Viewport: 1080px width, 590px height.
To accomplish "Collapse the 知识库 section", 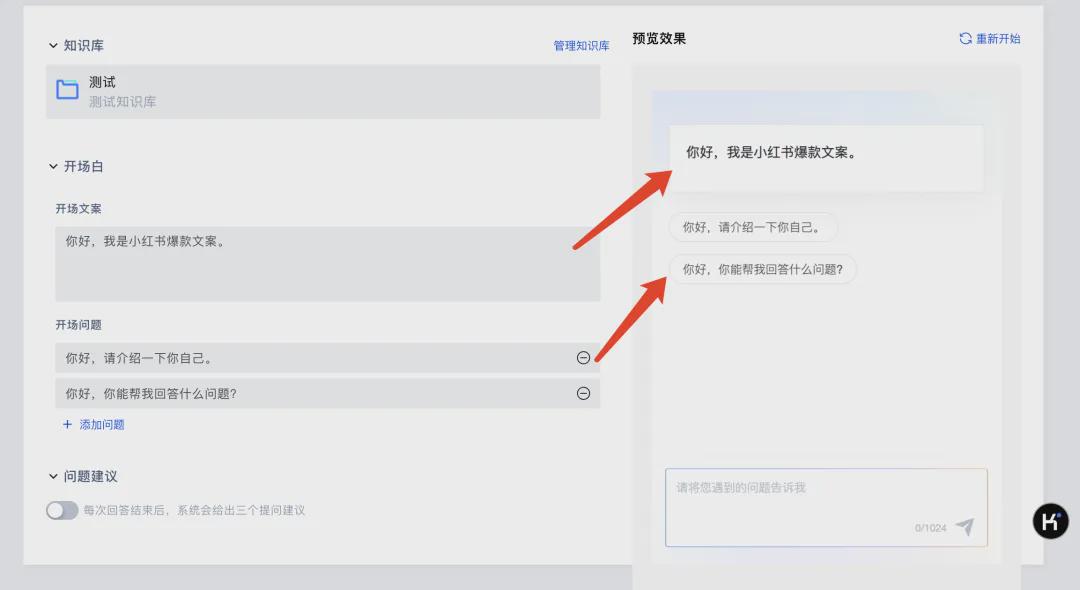I will pos(53,45).
